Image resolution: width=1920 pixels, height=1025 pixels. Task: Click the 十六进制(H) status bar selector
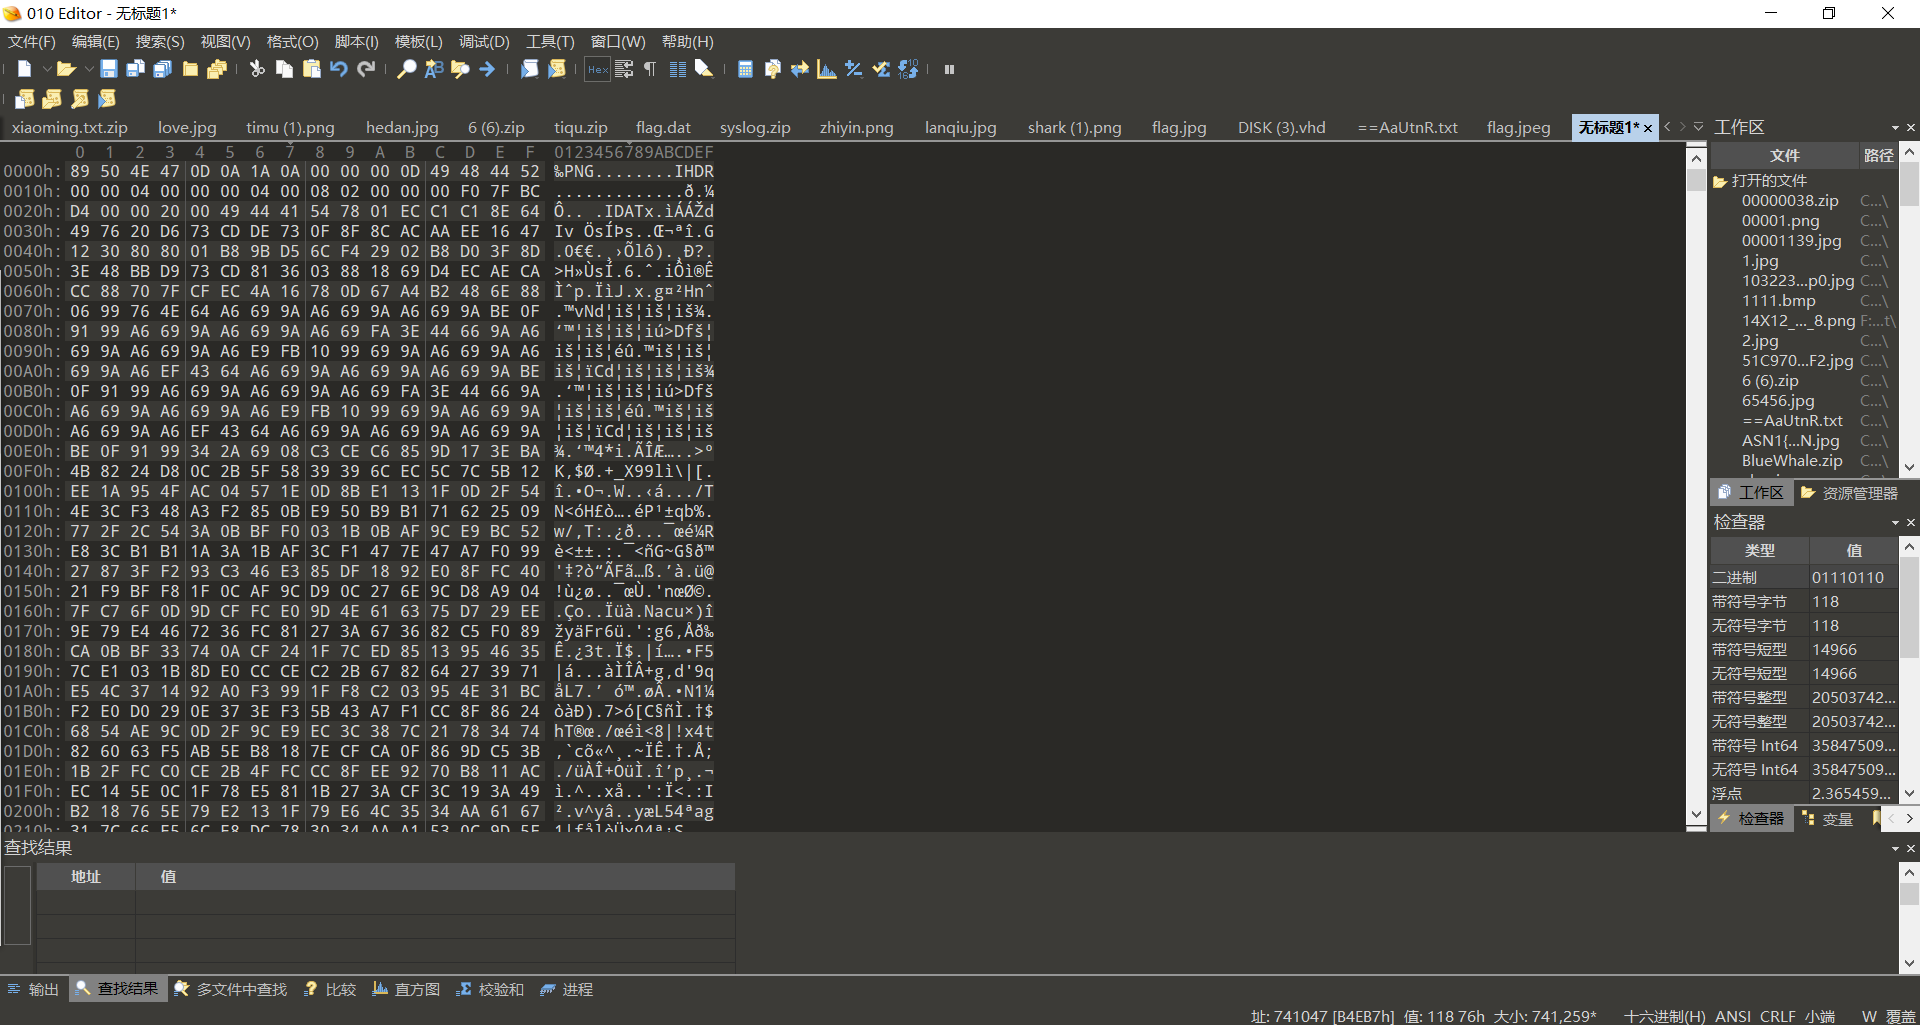click(1665, 1016)
